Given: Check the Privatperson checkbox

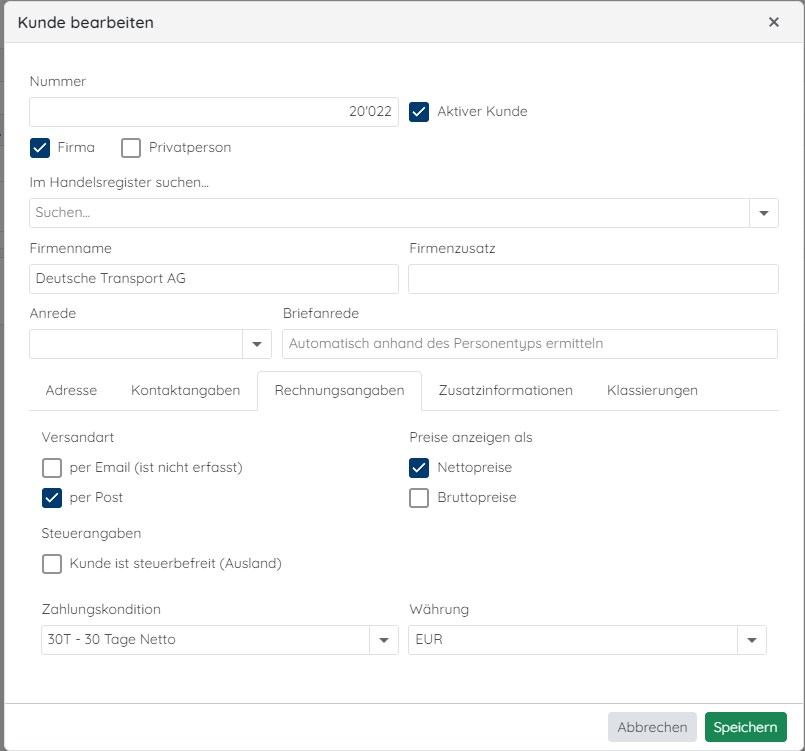Looking at the screenshot, I should [x=131, y=148].
